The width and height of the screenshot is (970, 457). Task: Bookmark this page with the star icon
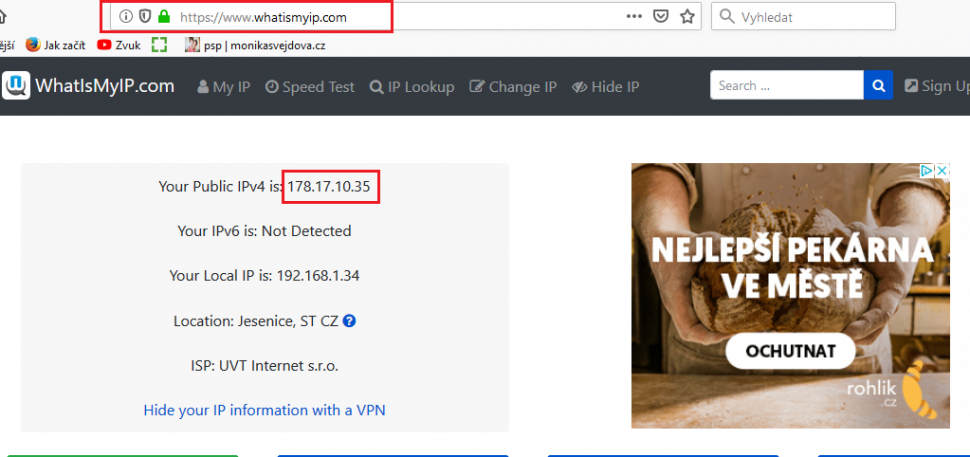coord(687,17)
